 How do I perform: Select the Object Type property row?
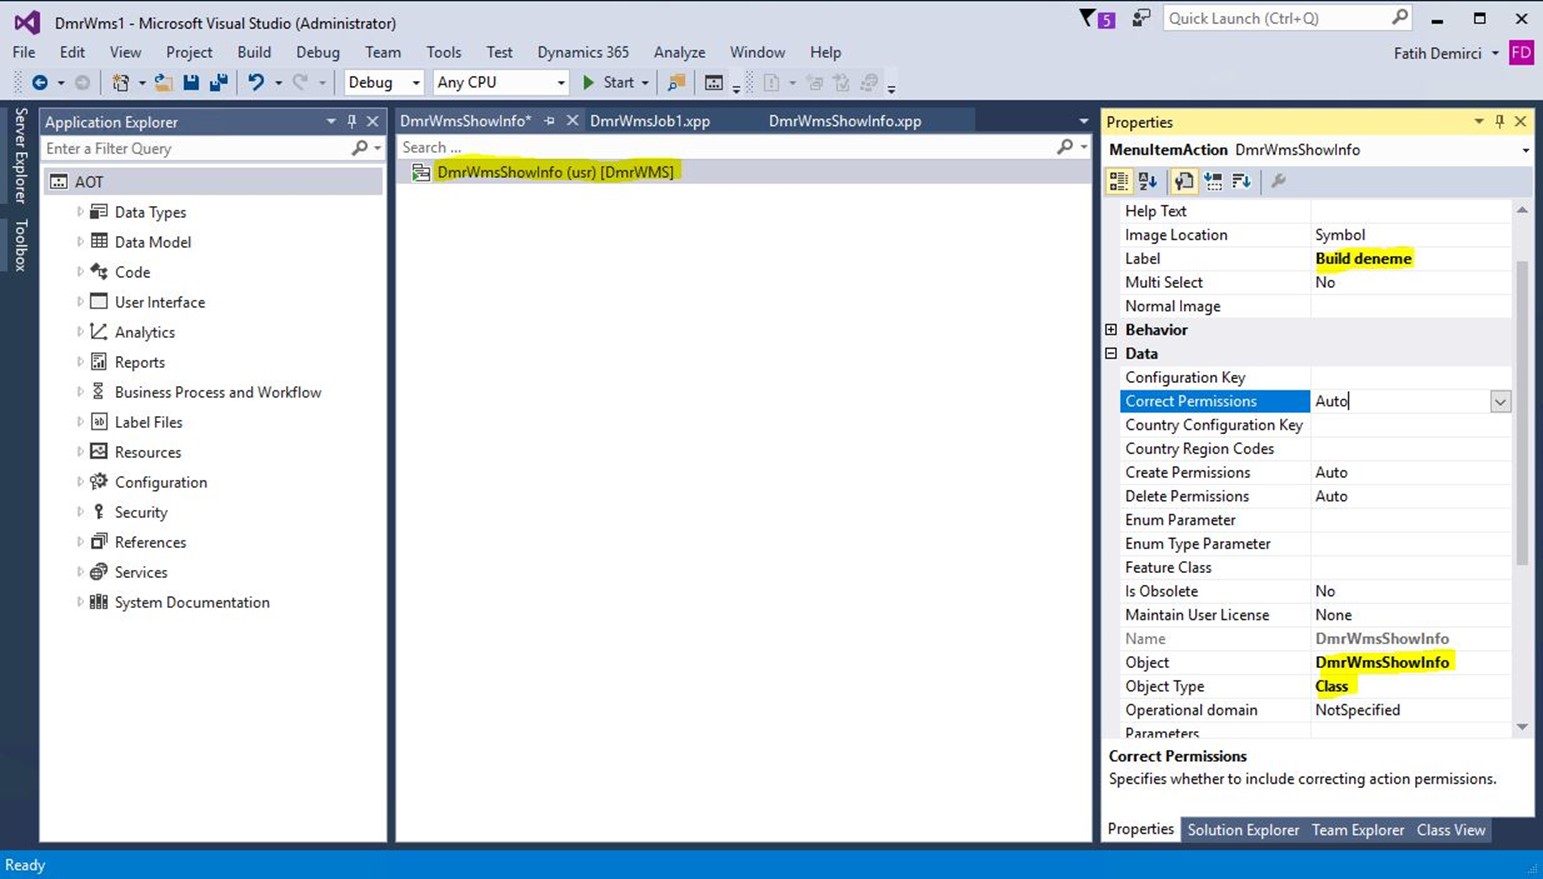(1314, 686)
